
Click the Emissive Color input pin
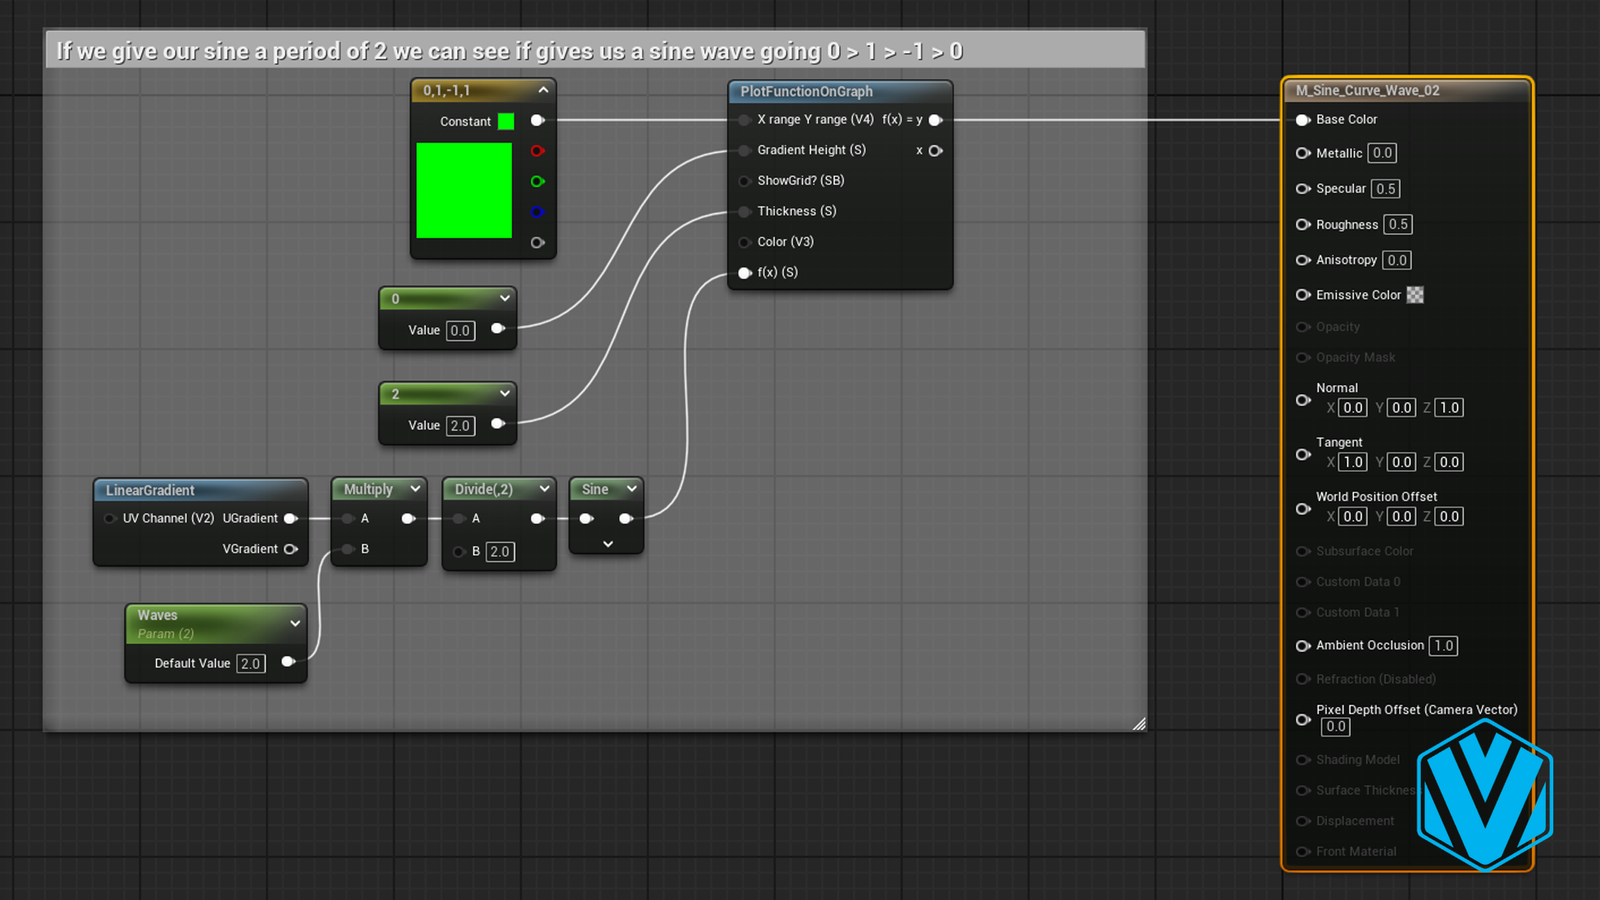coord(1303,295)
